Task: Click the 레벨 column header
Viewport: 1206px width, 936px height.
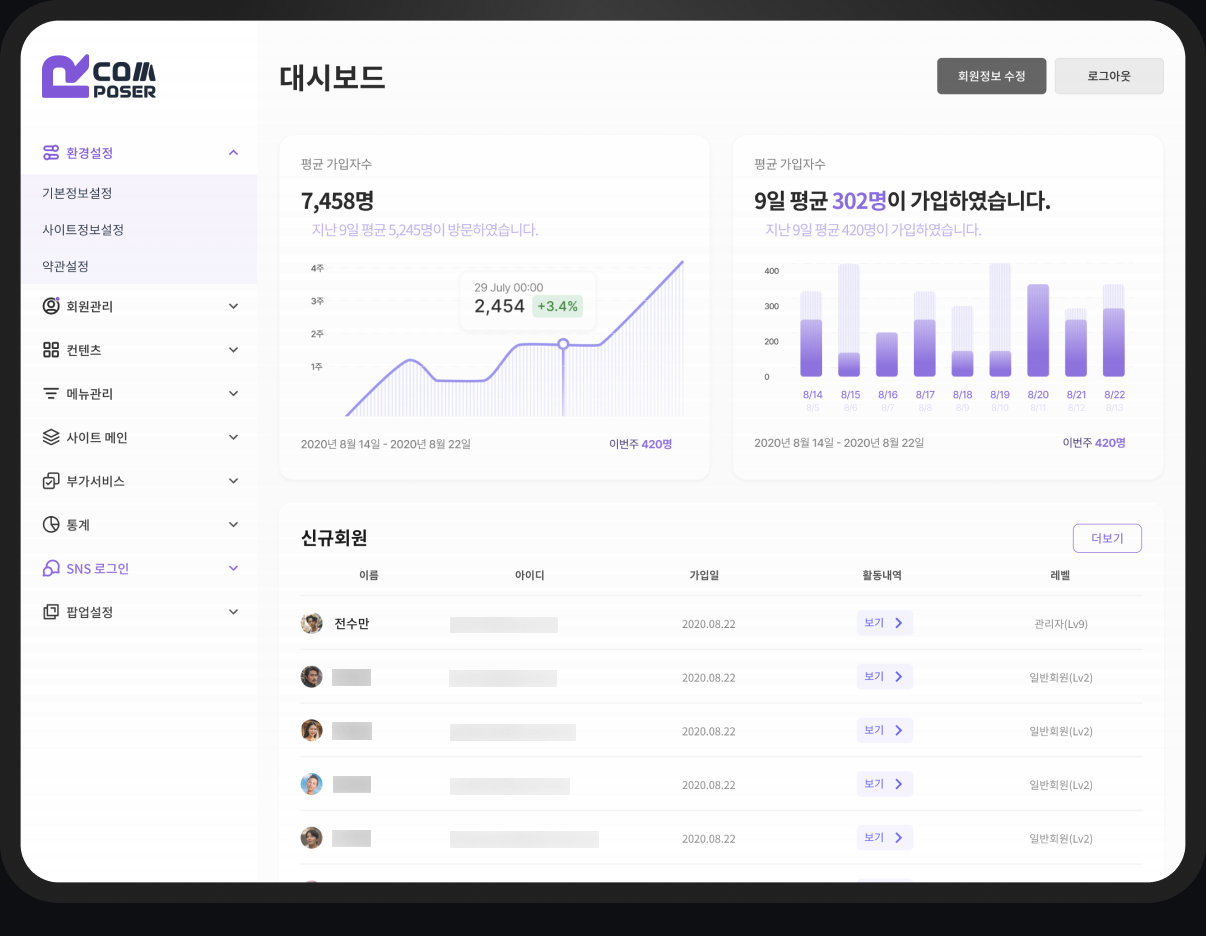Action: click(x=1060, y=575)
